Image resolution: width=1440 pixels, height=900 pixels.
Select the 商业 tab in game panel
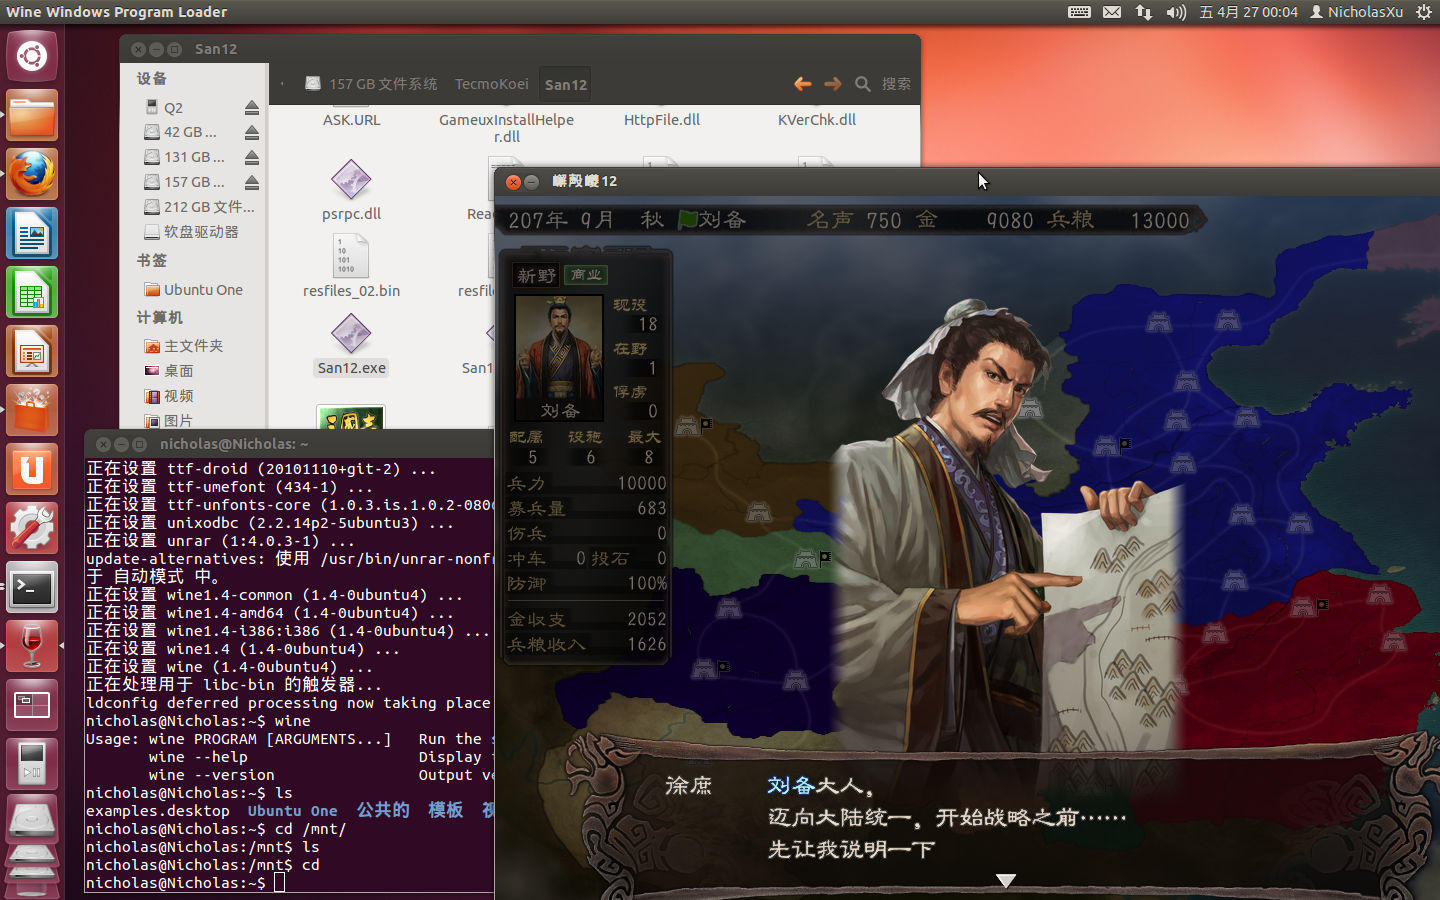click(x=586, y=274)
